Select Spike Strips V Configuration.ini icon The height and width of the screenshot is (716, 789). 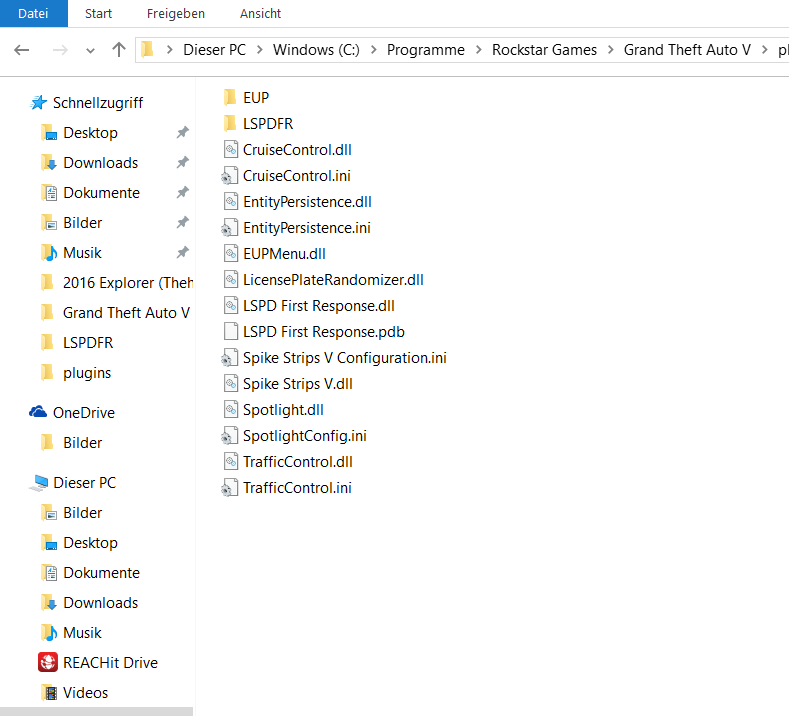[229, 358]
